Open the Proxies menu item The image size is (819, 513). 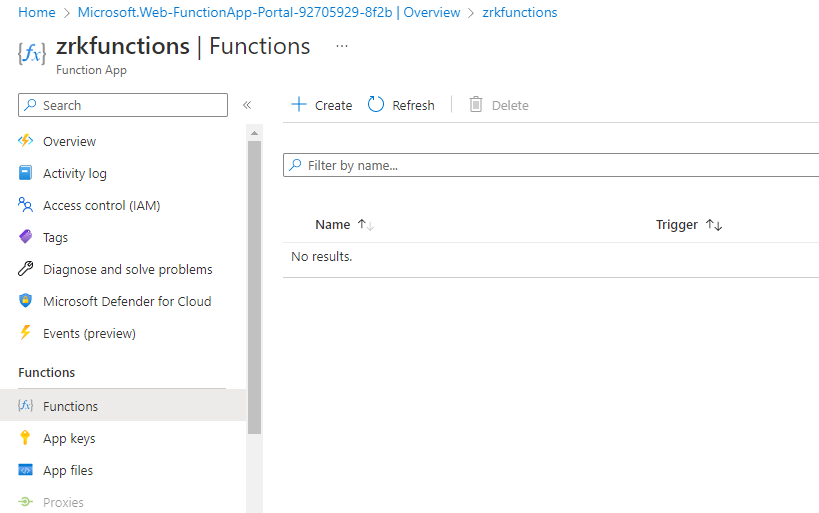63,502
